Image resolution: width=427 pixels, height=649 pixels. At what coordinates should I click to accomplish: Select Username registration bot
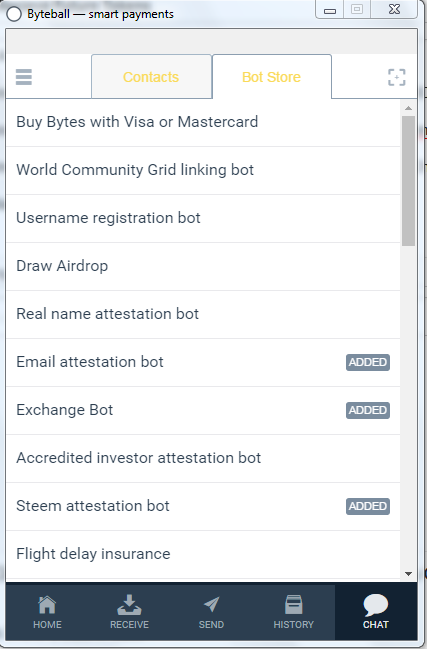203,219
